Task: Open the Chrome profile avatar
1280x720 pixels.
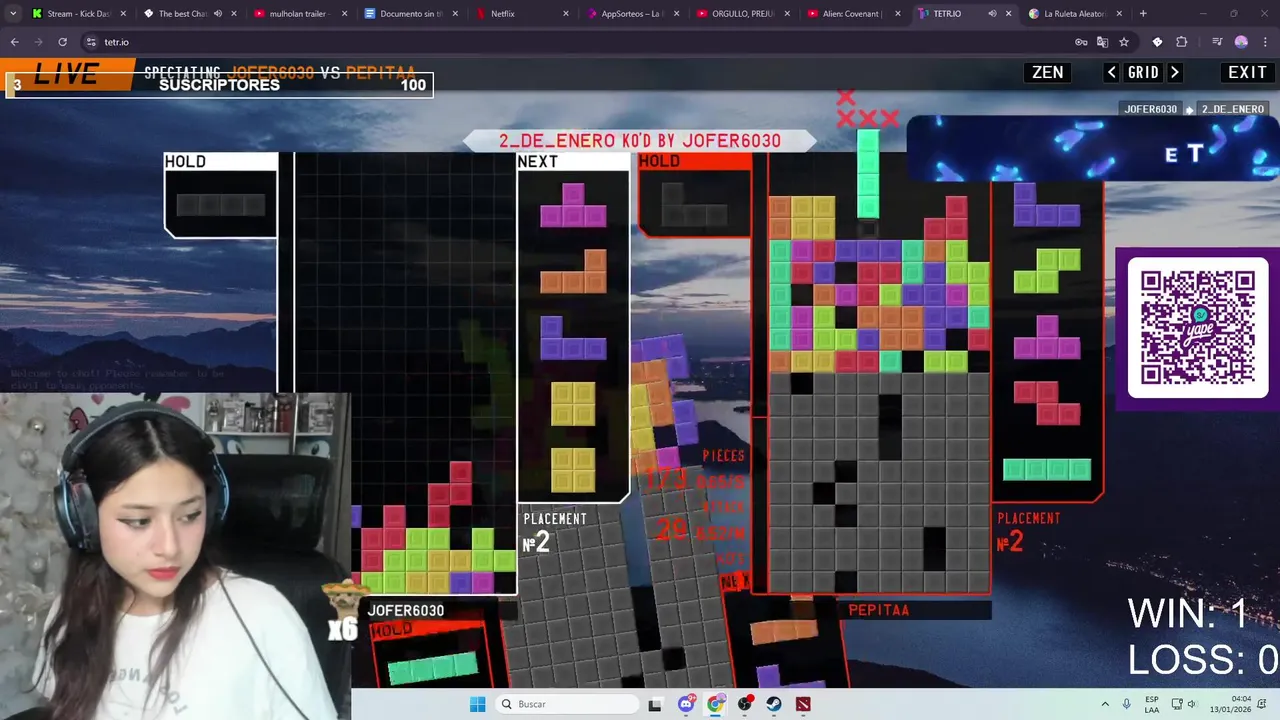Action: point(1241,42)
